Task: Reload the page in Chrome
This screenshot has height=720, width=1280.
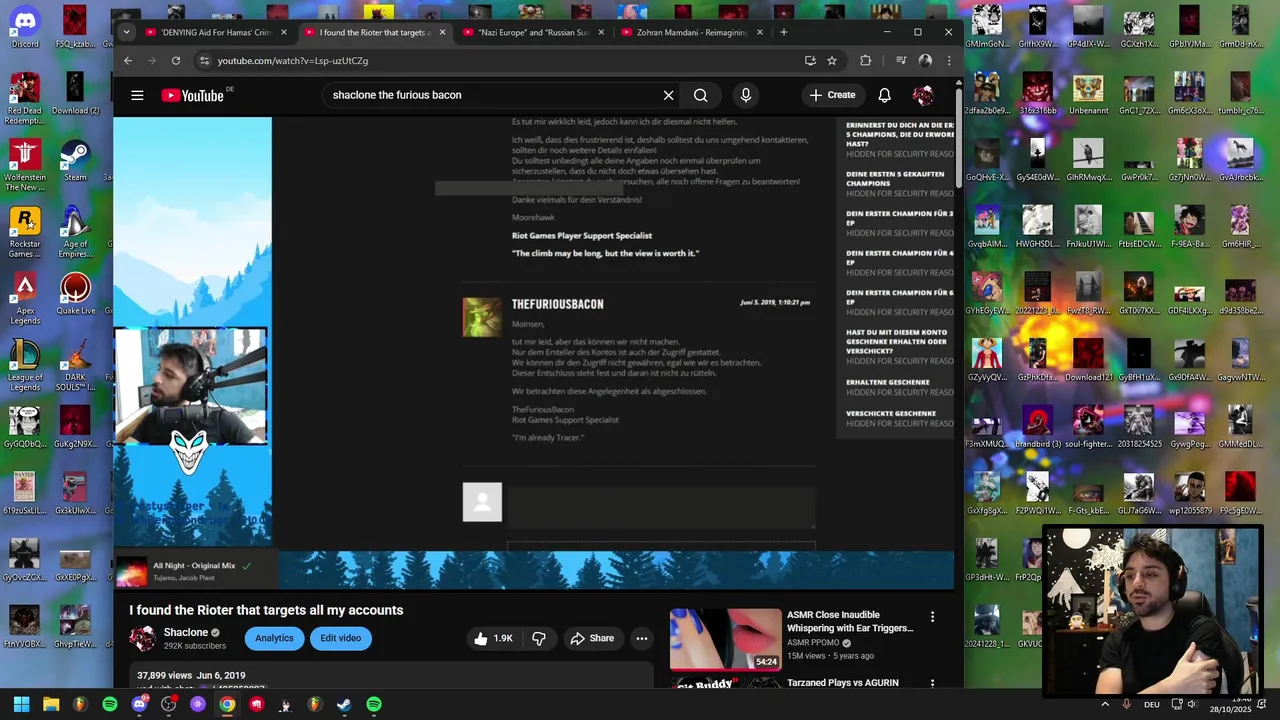Action: pos(176,60)
